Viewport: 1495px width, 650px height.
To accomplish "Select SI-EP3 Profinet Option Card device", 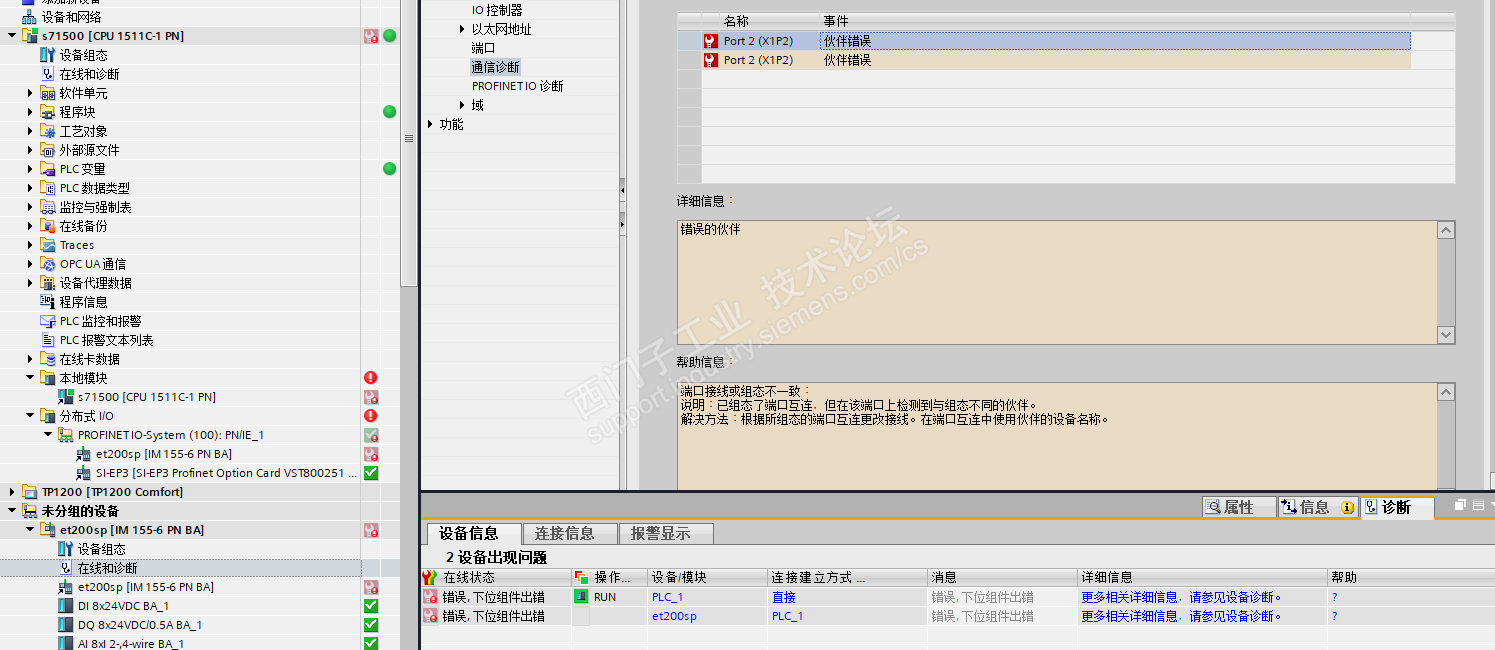I will 226,473.
